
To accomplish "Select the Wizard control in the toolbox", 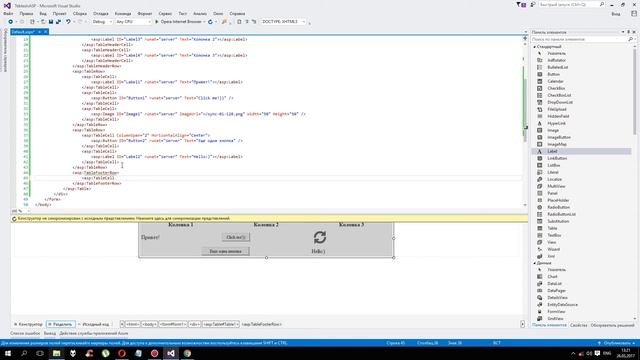I will [553, 249].
